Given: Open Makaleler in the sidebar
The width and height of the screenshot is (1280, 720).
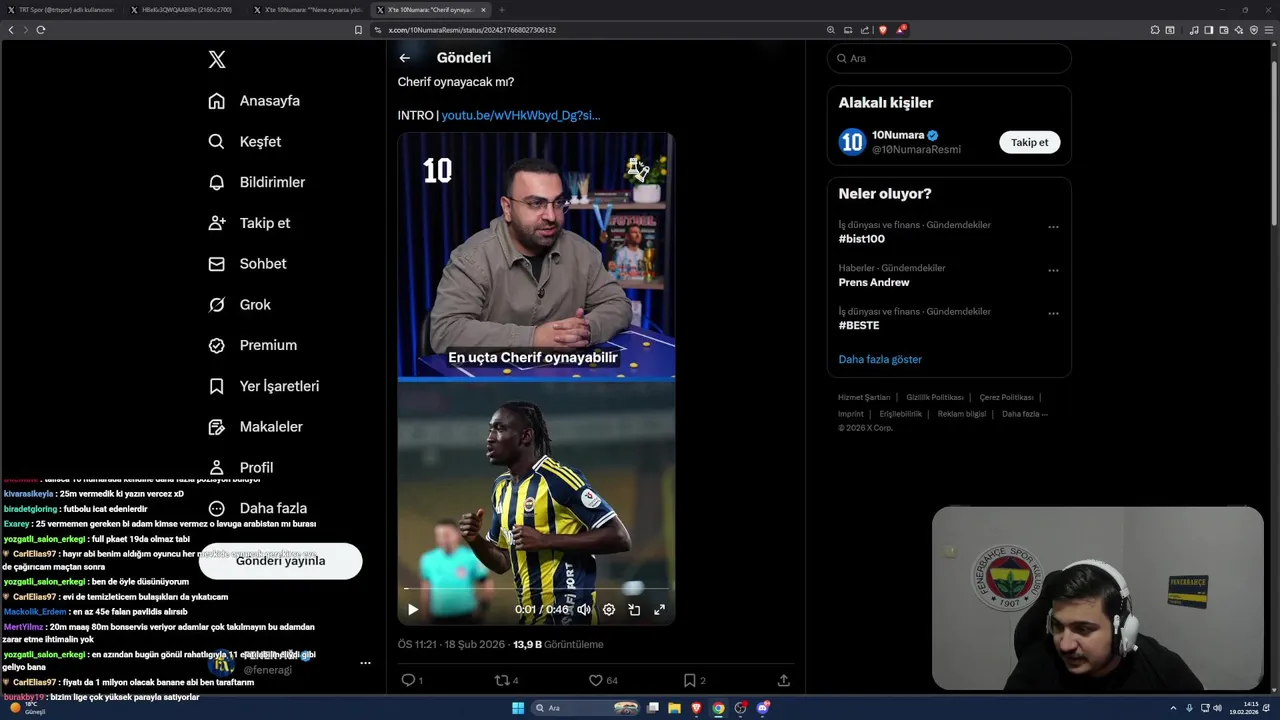Looking at the screenshot, I should 255,427.
